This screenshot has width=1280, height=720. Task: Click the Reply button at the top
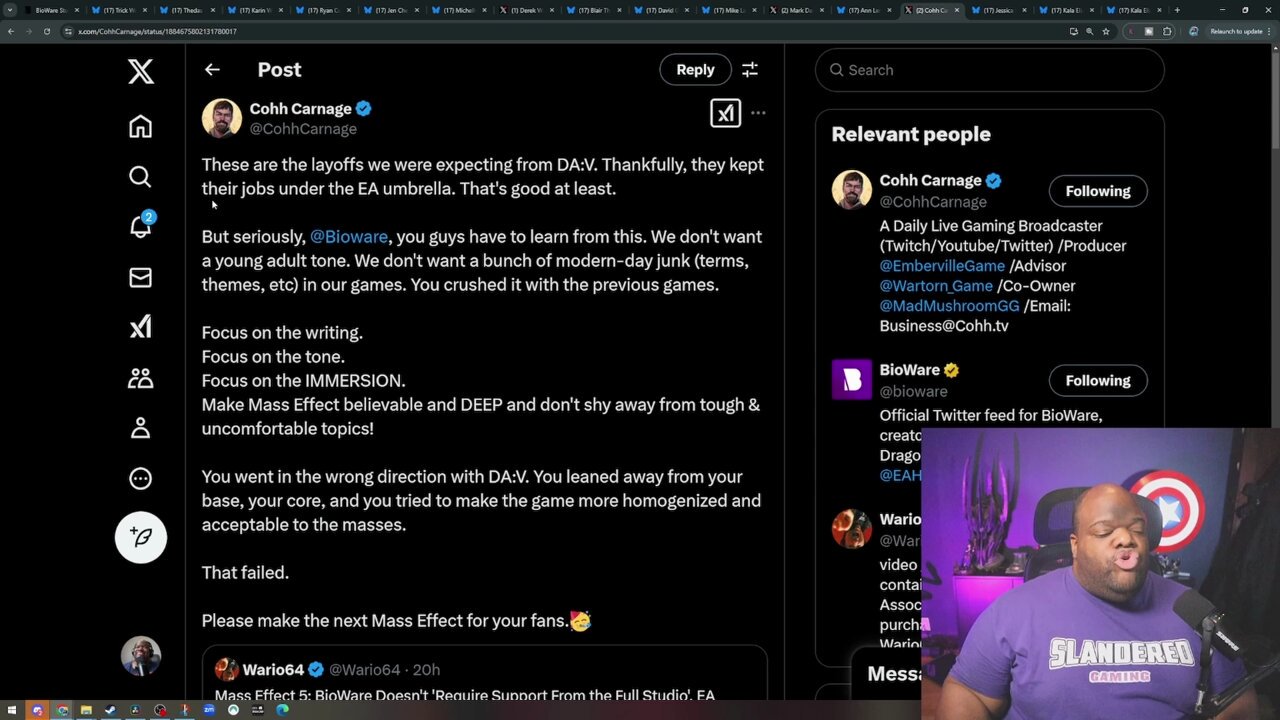(x=695, y=70)
